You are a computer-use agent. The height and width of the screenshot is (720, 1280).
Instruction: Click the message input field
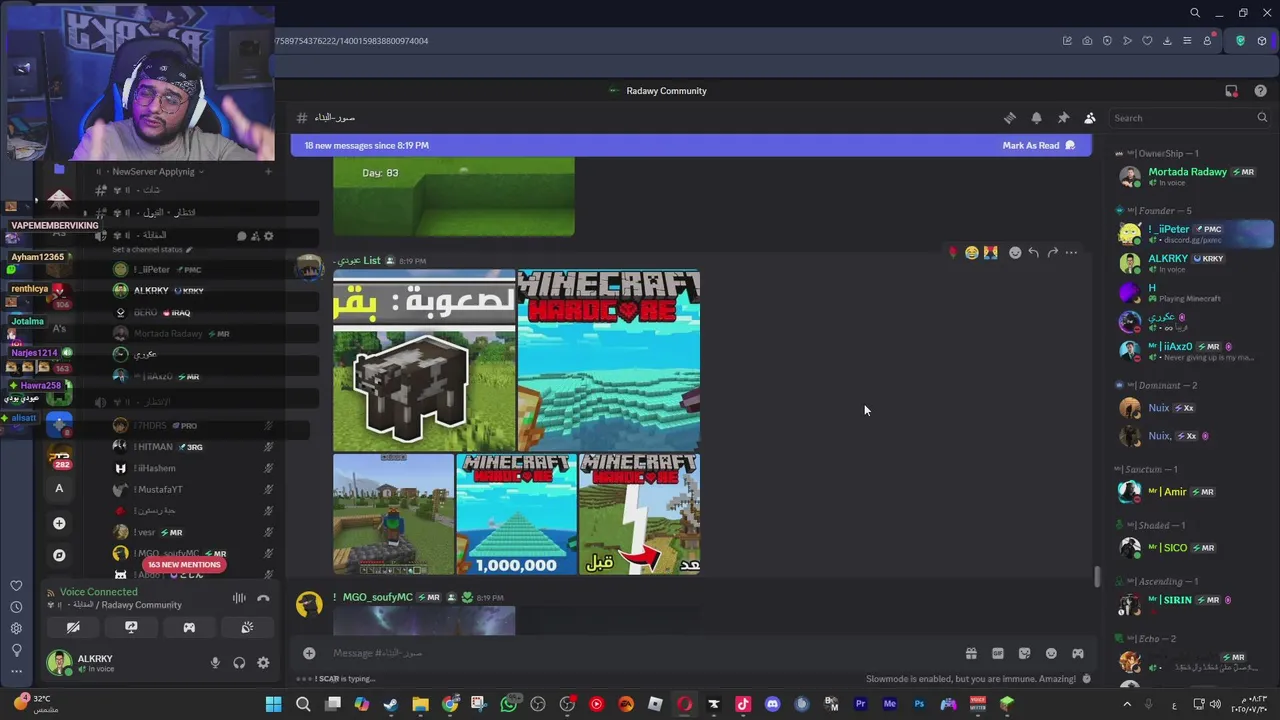(640, 653)
